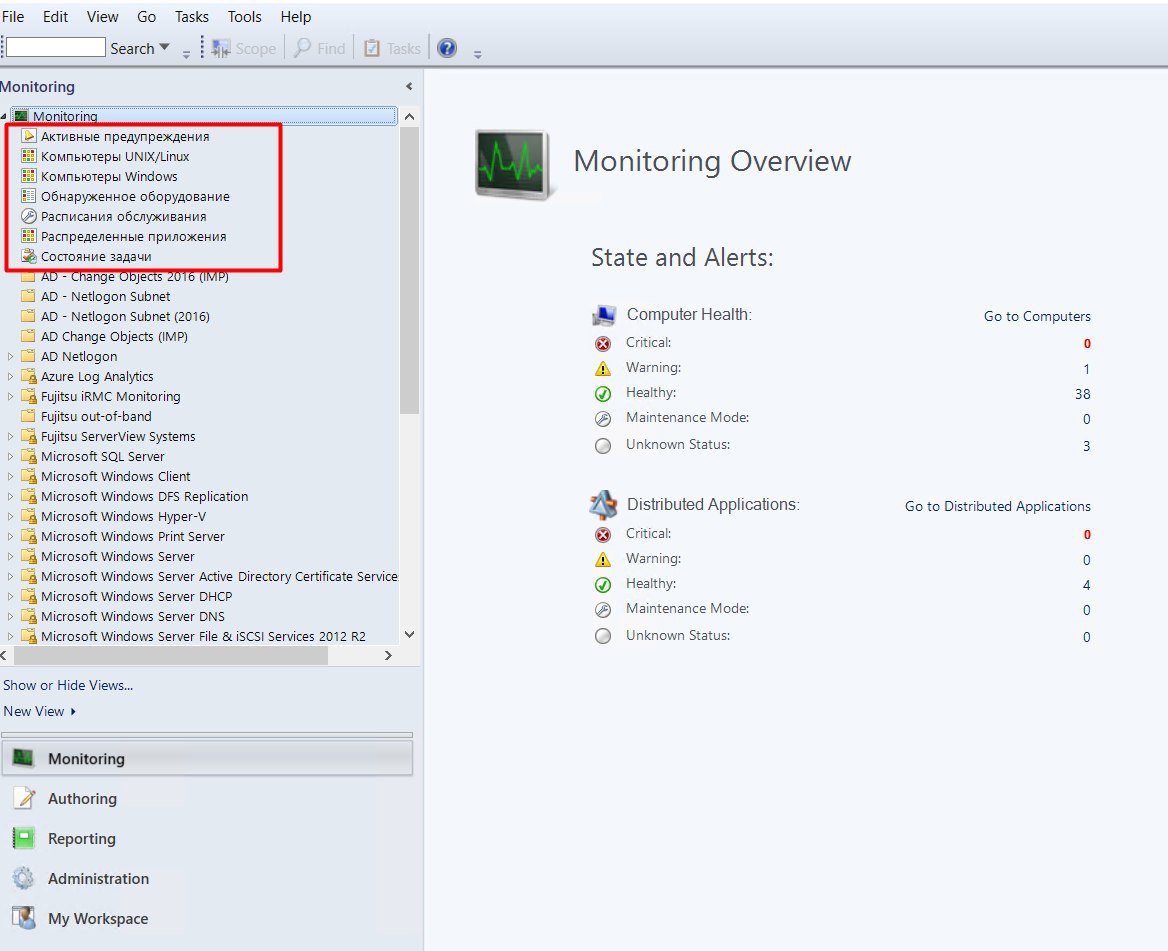Collapse the Monitoring root tree node
1168x951 pixels.
click(x=4, y=116)
